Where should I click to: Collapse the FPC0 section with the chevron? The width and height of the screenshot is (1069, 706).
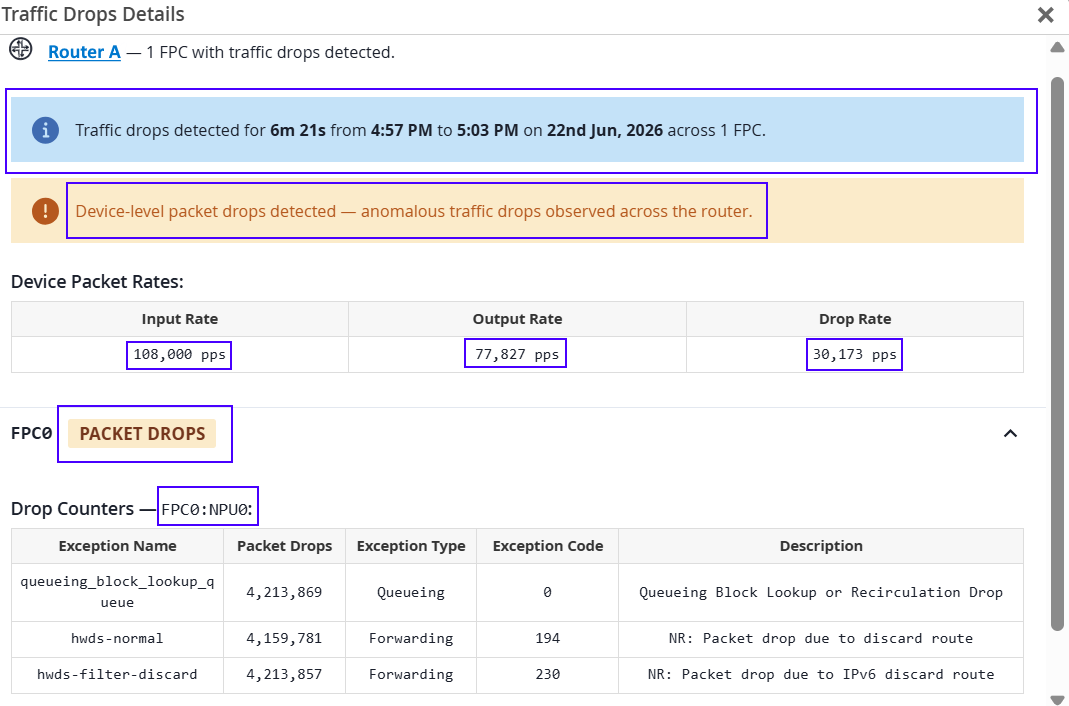(x=1010, y=433)
